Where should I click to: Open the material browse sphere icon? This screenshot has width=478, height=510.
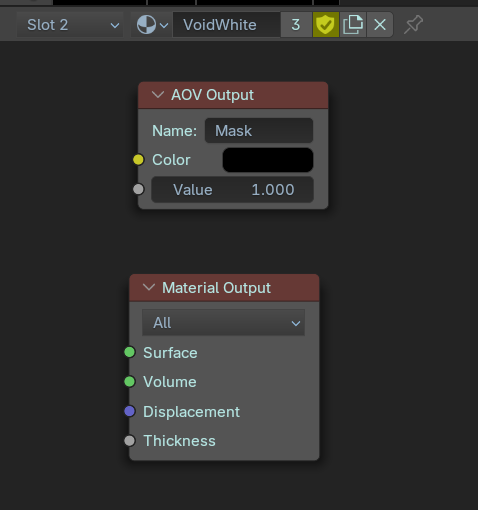[152, 25]
